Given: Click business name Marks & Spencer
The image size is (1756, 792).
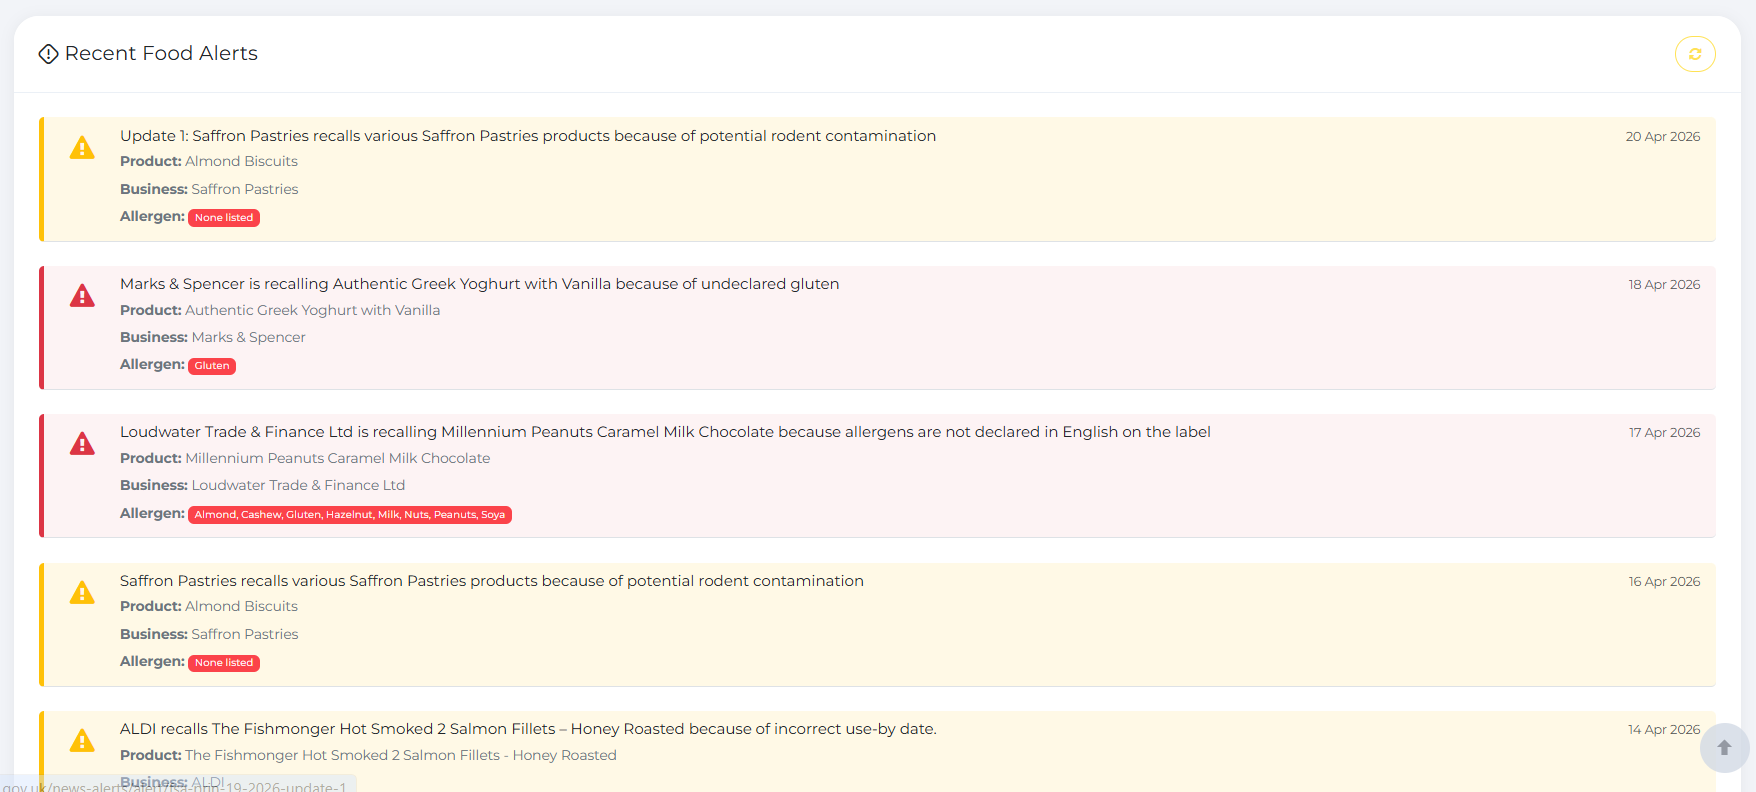Looking at the screenshot, I should (249, 337).
